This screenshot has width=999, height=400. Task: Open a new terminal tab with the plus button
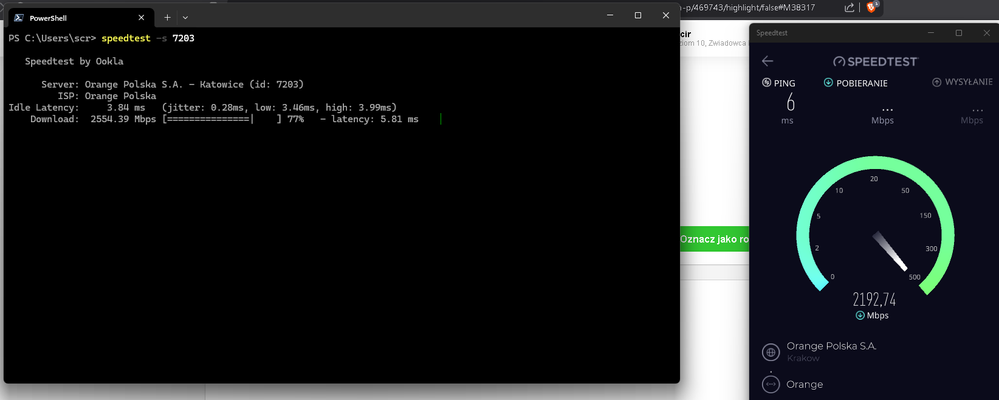pyautogui.click(x=167, y=17)
